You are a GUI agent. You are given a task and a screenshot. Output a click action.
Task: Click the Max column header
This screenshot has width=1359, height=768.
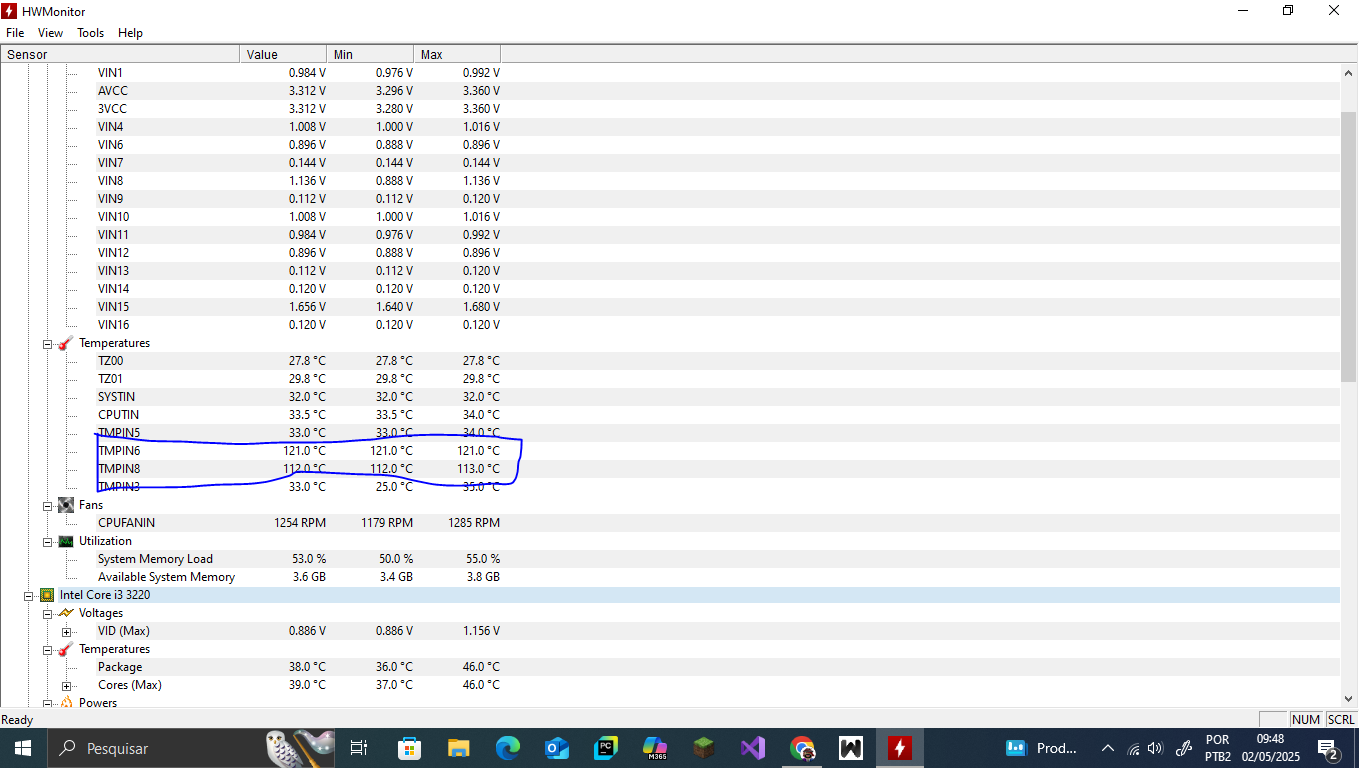[457, 54]
